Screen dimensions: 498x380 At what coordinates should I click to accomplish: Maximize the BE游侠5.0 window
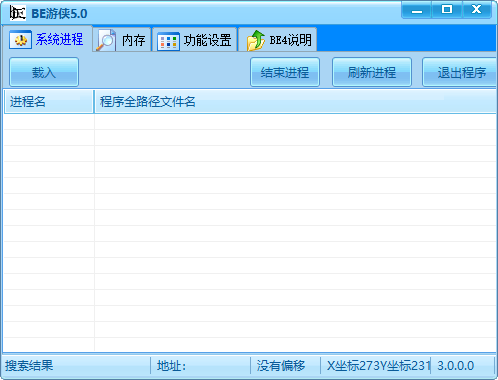coord(447,10)
